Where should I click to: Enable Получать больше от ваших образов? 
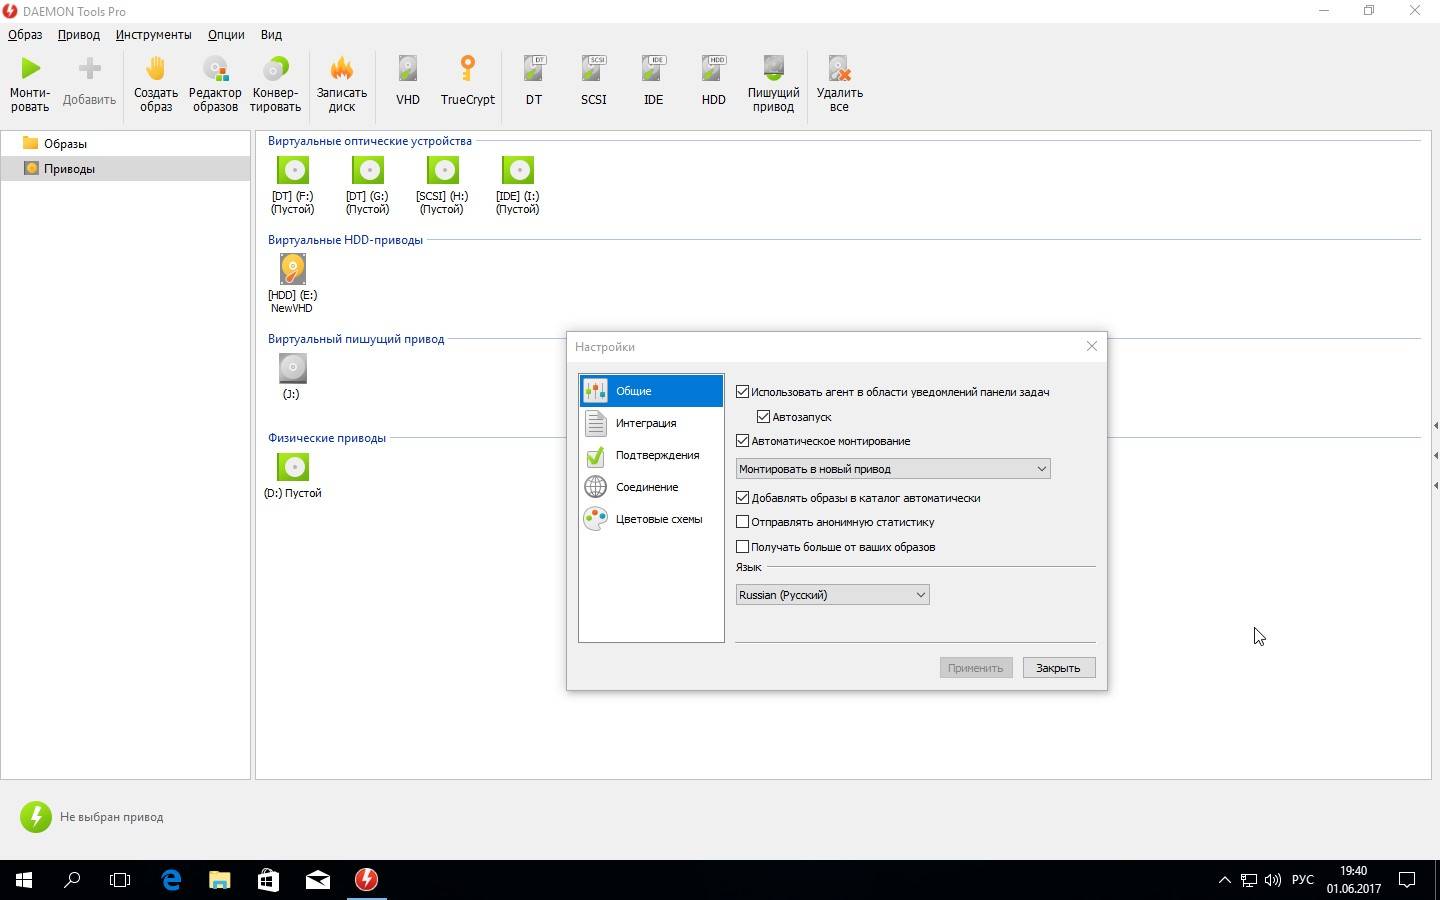coord(742,547)
